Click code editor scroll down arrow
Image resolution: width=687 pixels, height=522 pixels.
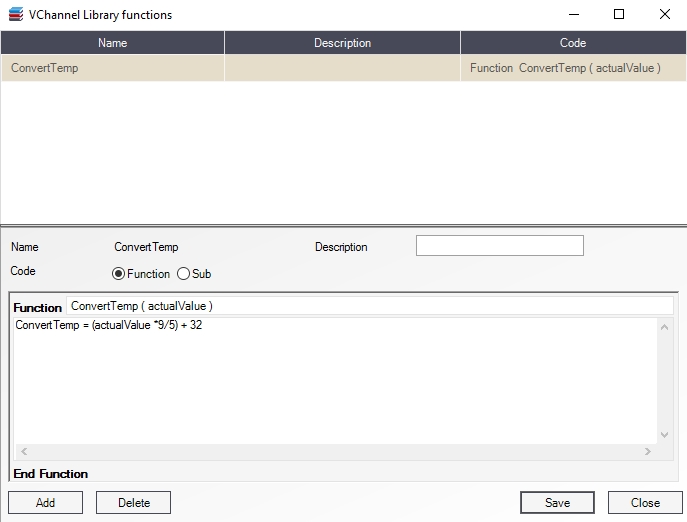click(665, 435)
